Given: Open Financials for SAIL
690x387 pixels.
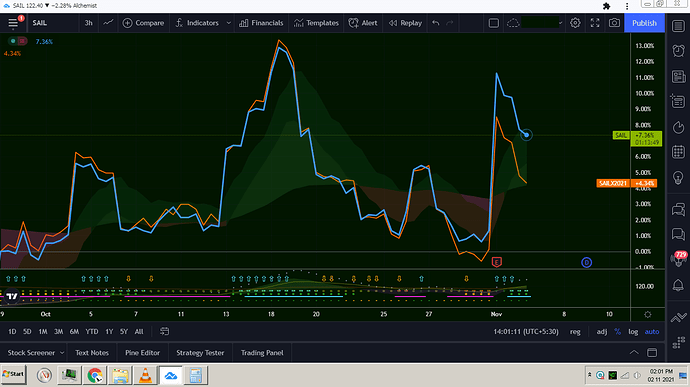Looking at the screenshot, I should point(261,23).
